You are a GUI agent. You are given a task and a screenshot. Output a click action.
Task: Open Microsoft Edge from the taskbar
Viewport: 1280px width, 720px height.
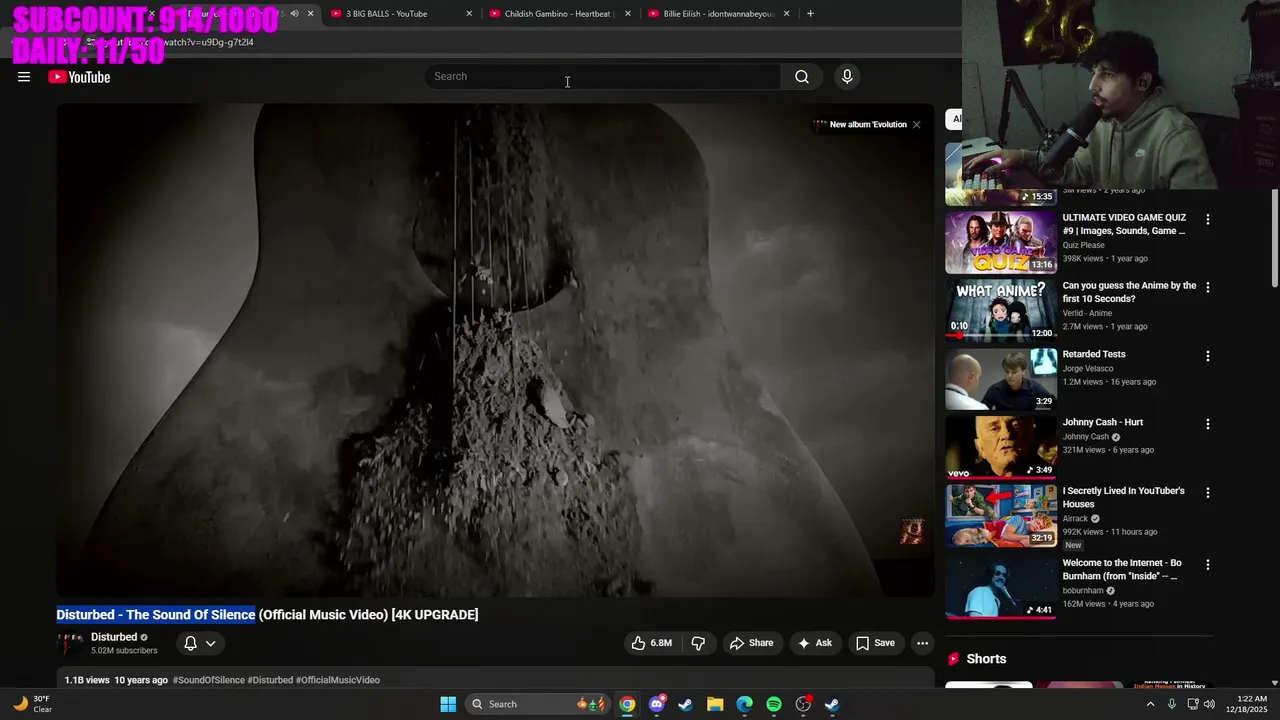pyautogui.click(x=745, y=704)
